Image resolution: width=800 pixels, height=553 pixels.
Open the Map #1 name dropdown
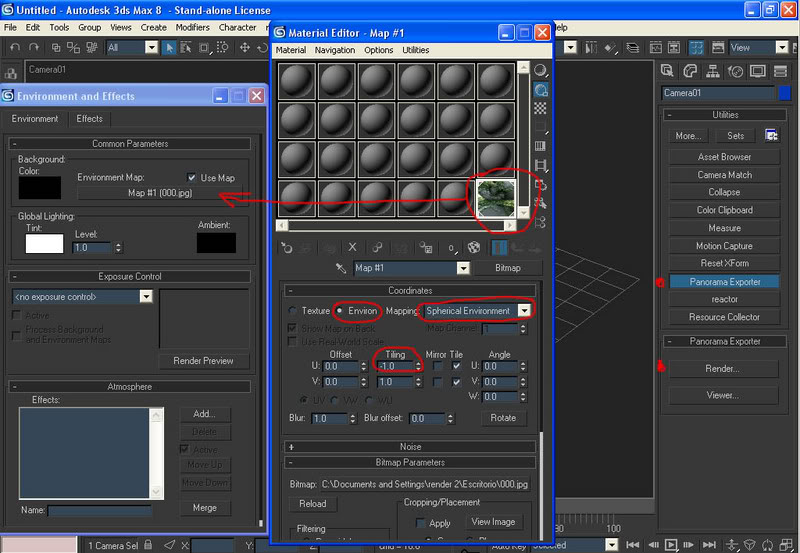click(x=463, y=268)
